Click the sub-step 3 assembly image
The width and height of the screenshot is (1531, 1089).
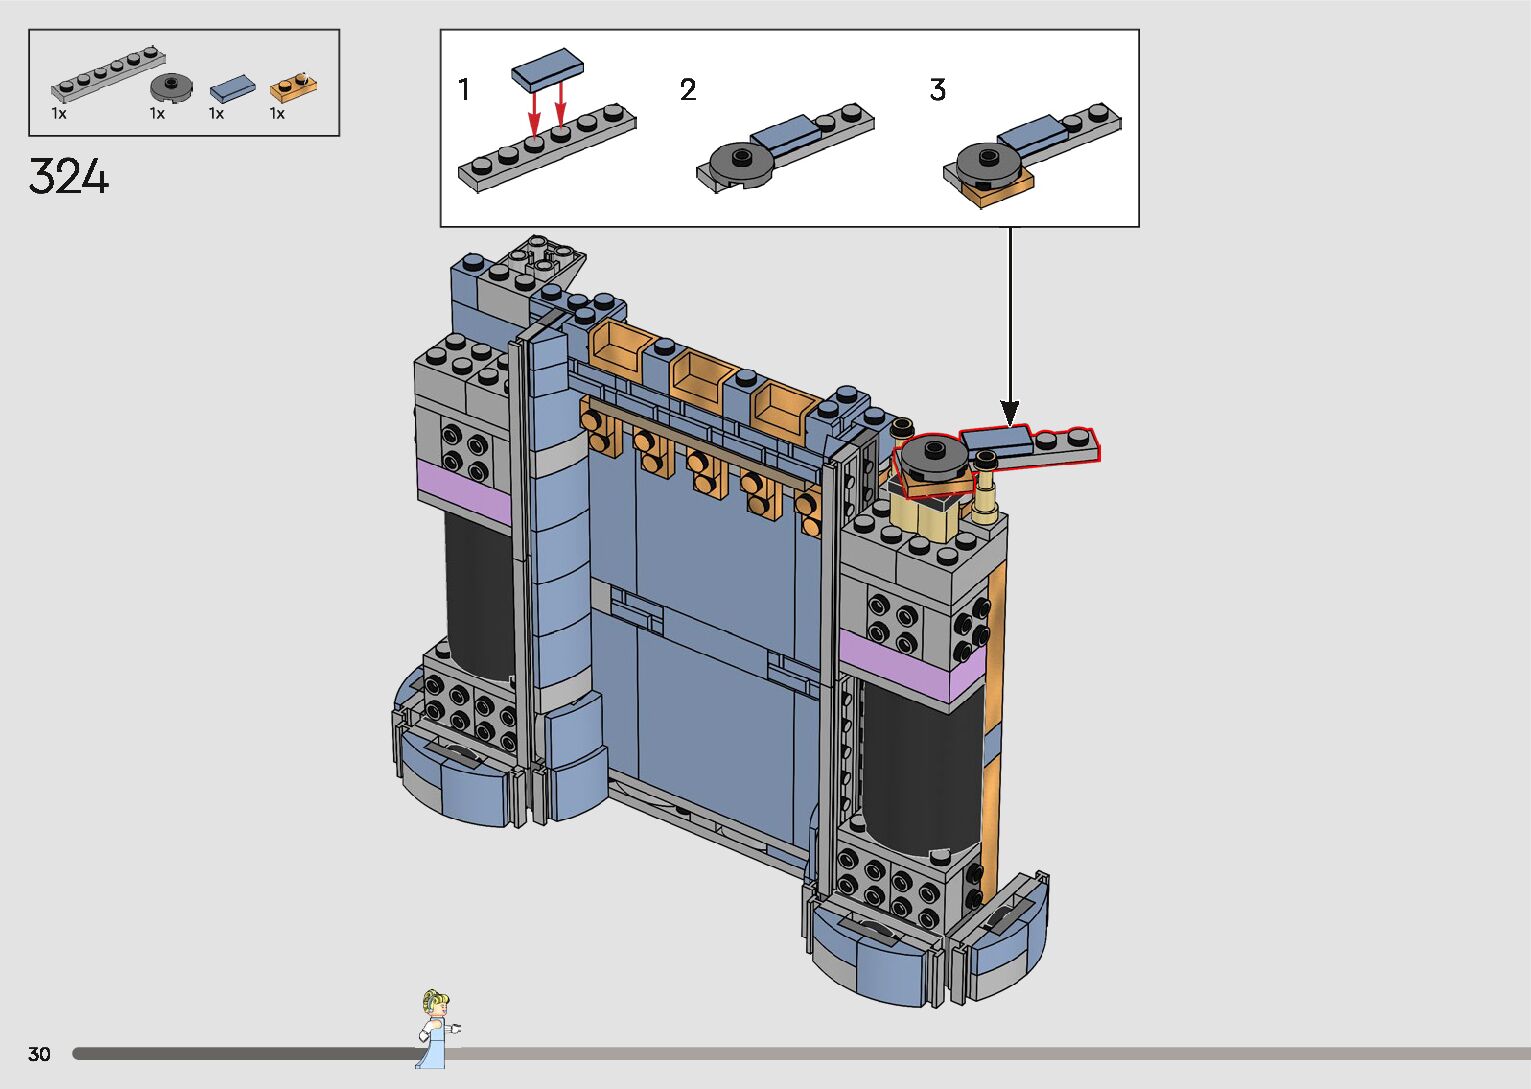coord(1032,153)
